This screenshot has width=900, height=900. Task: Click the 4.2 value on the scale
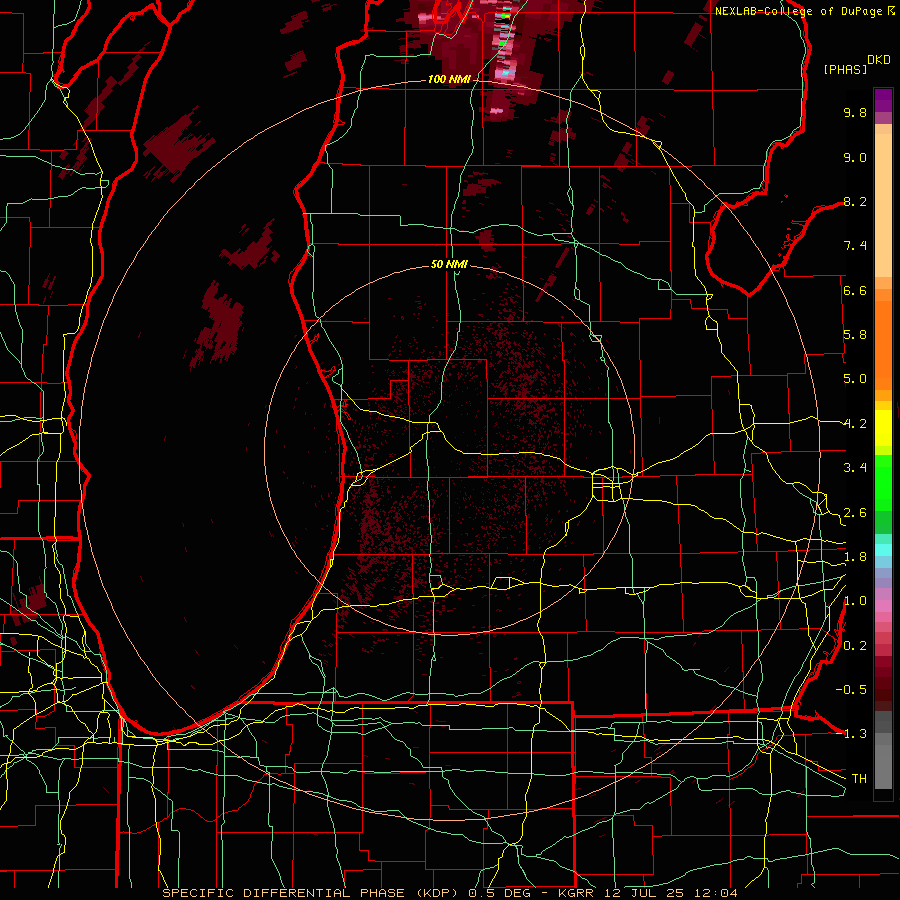click(x=855, y=424)
